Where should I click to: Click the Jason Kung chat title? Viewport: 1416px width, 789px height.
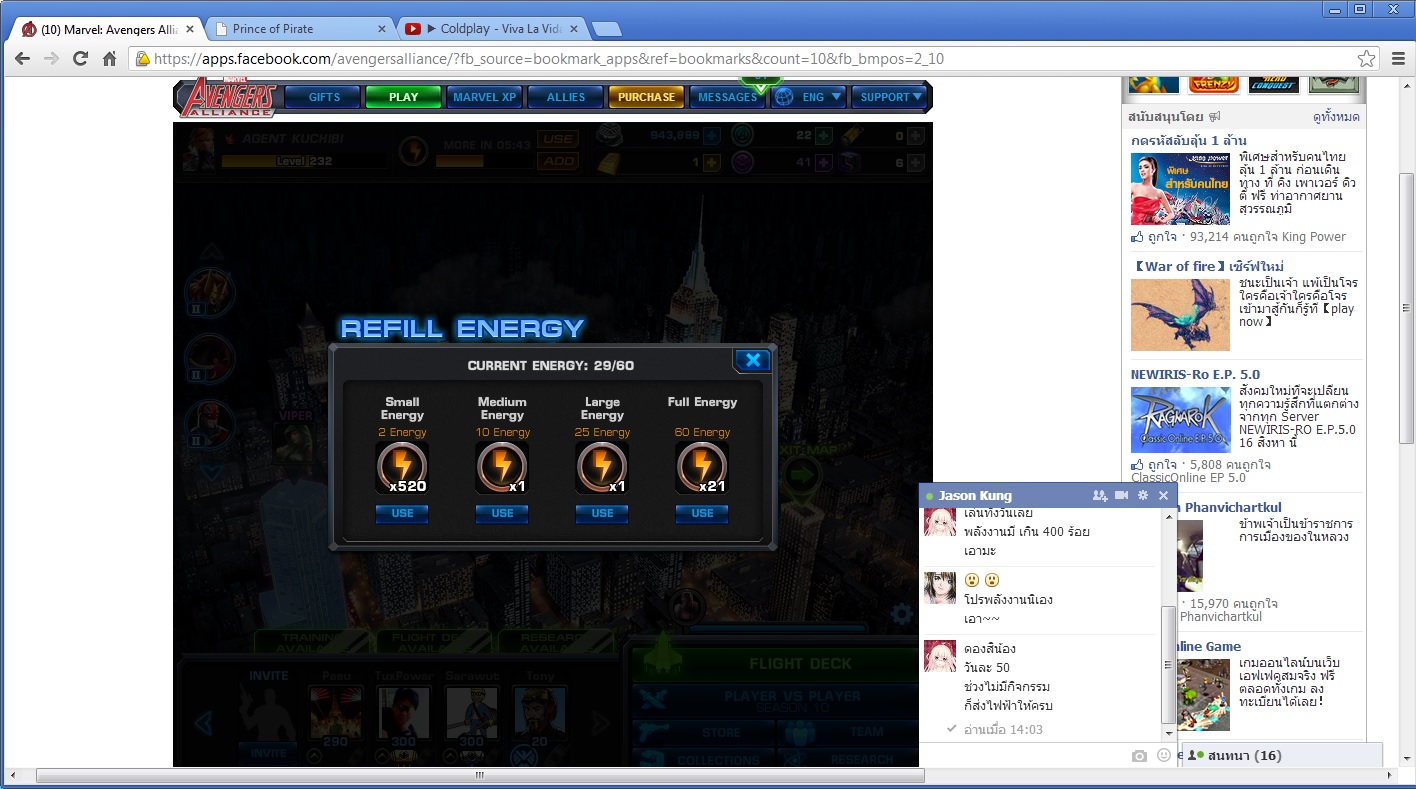pos(975,496)
